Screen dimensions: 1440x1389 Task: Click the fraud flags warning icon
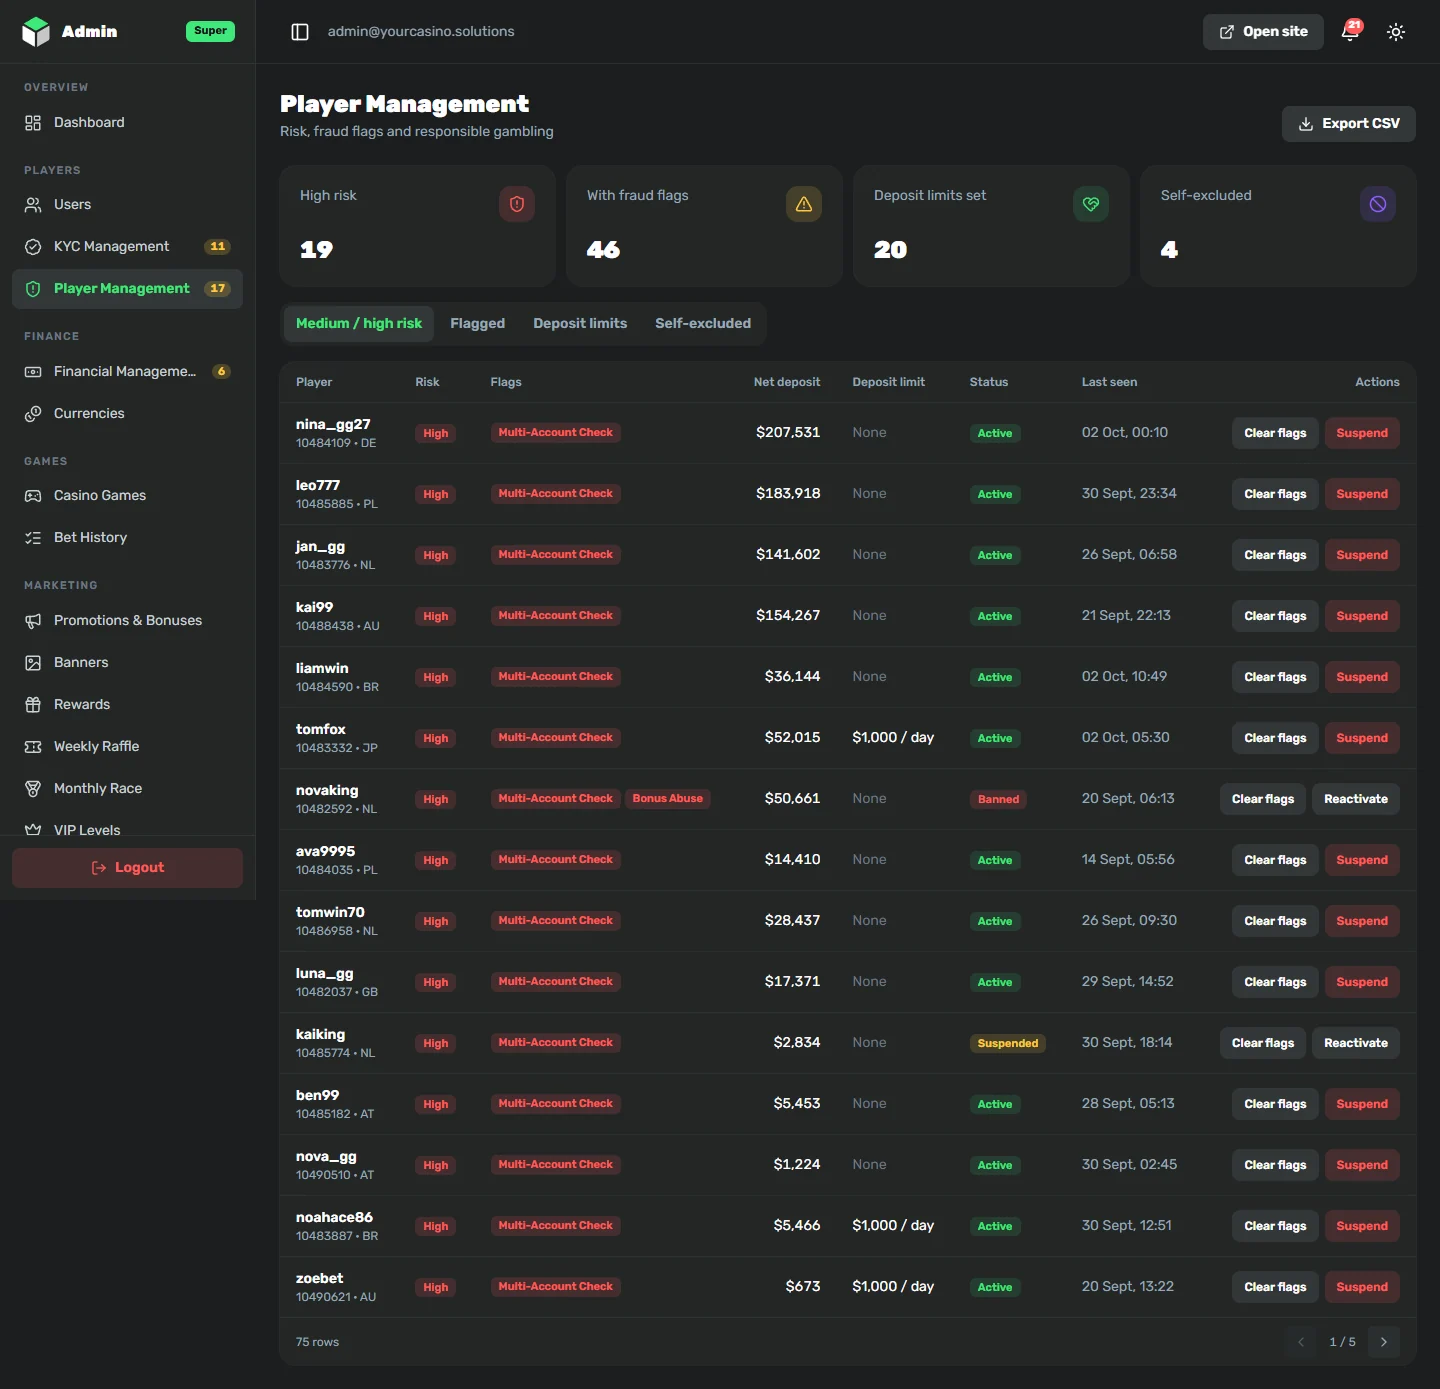click(x=804, y=204)
